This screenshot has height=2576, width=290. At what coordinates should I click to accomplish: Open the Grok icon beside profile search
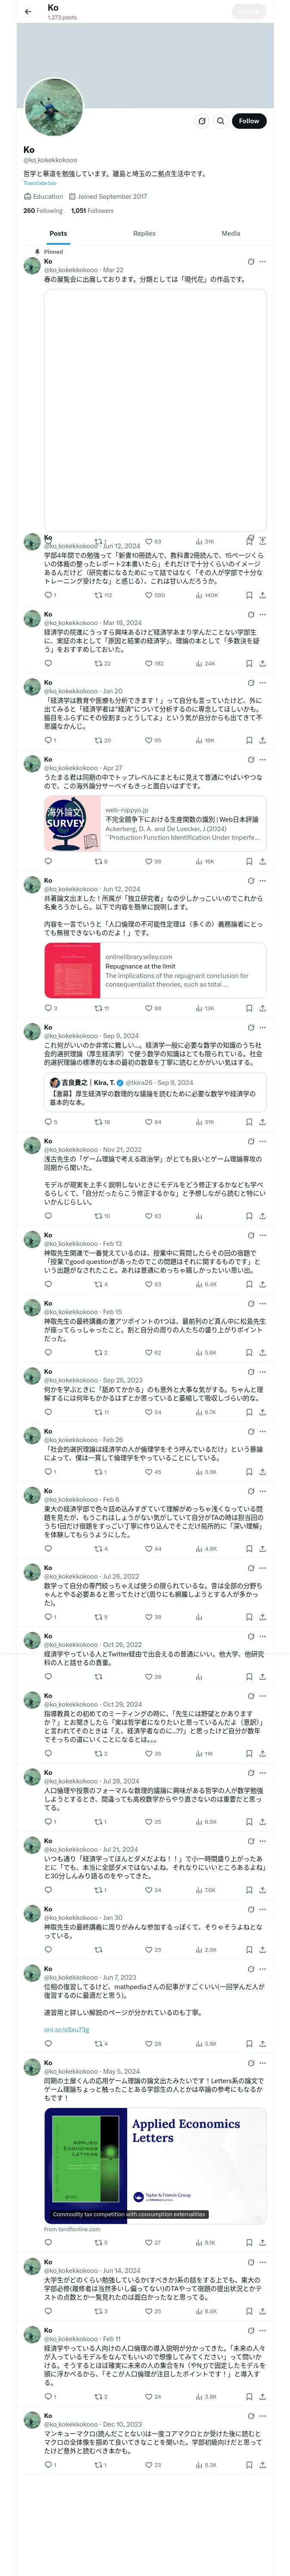tap(201, 121)
